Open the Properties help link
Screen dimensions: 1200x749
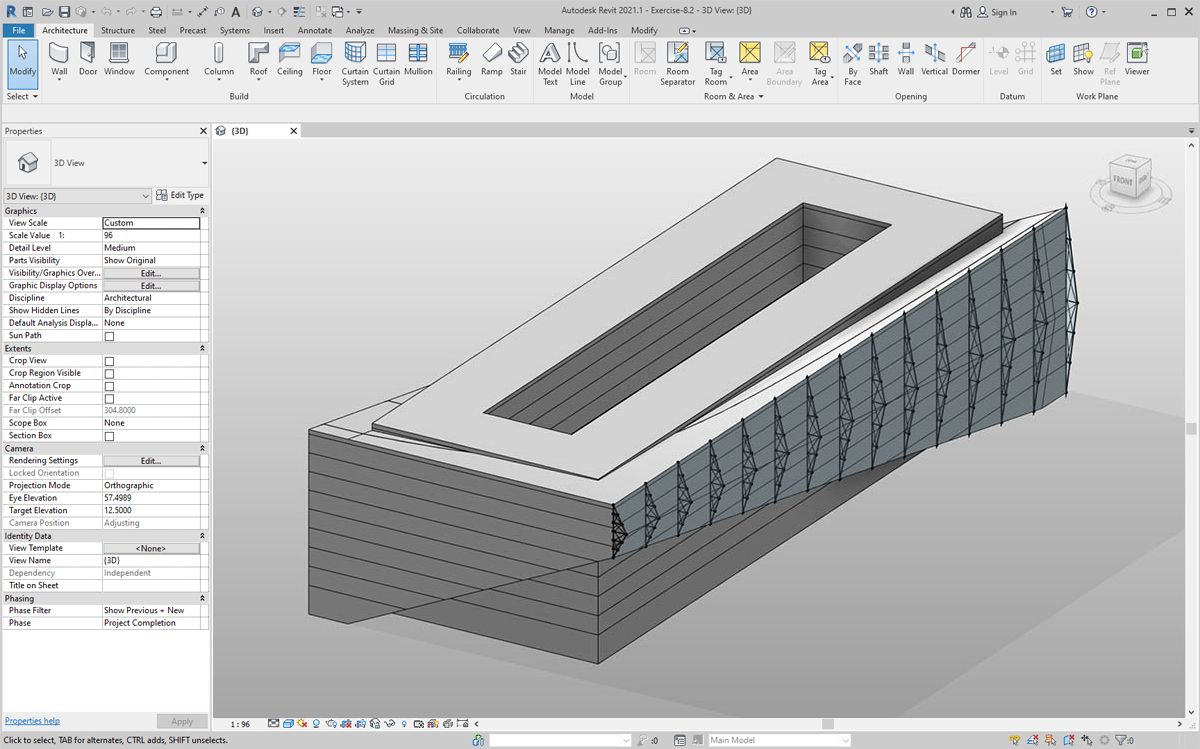tap(32, 721)
